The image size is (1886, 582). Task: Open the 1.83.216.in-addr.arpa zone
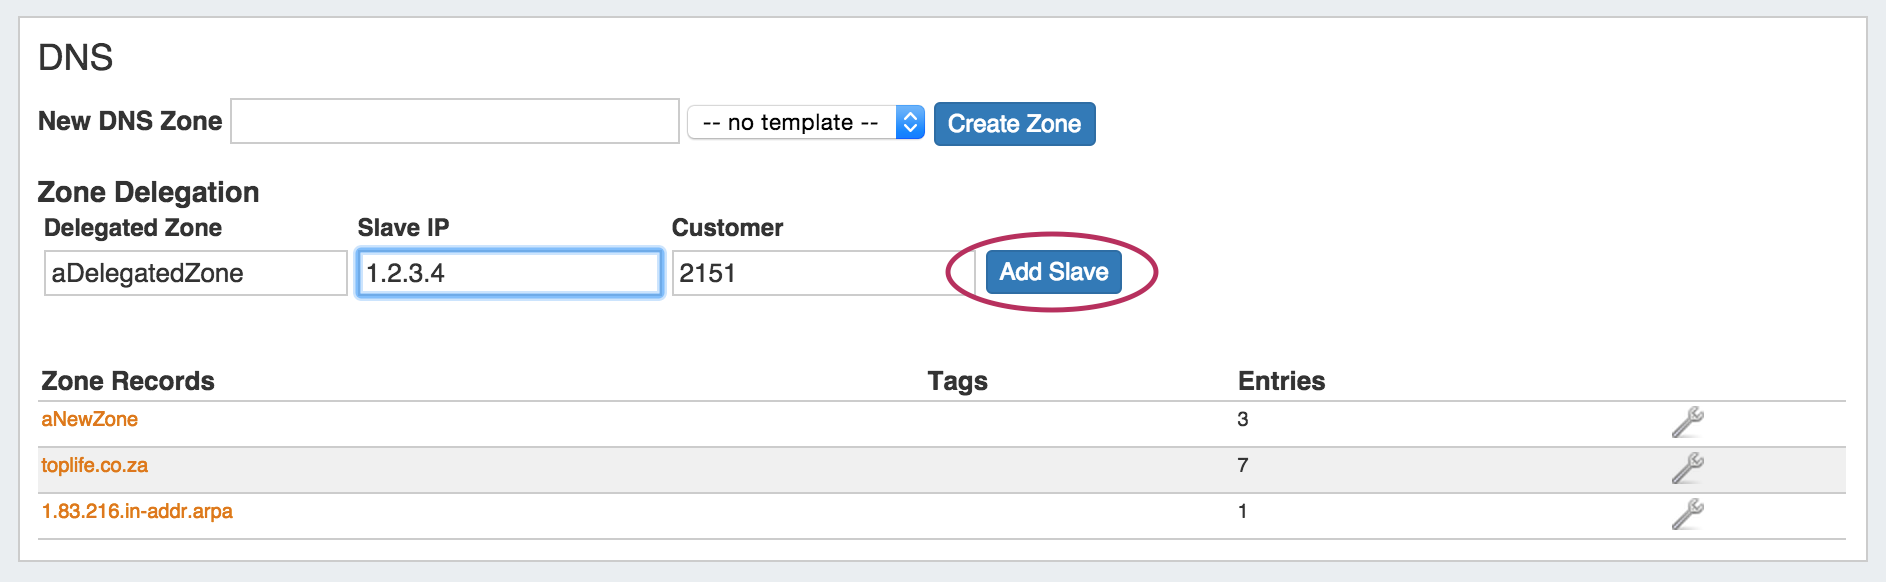(137, 511)
